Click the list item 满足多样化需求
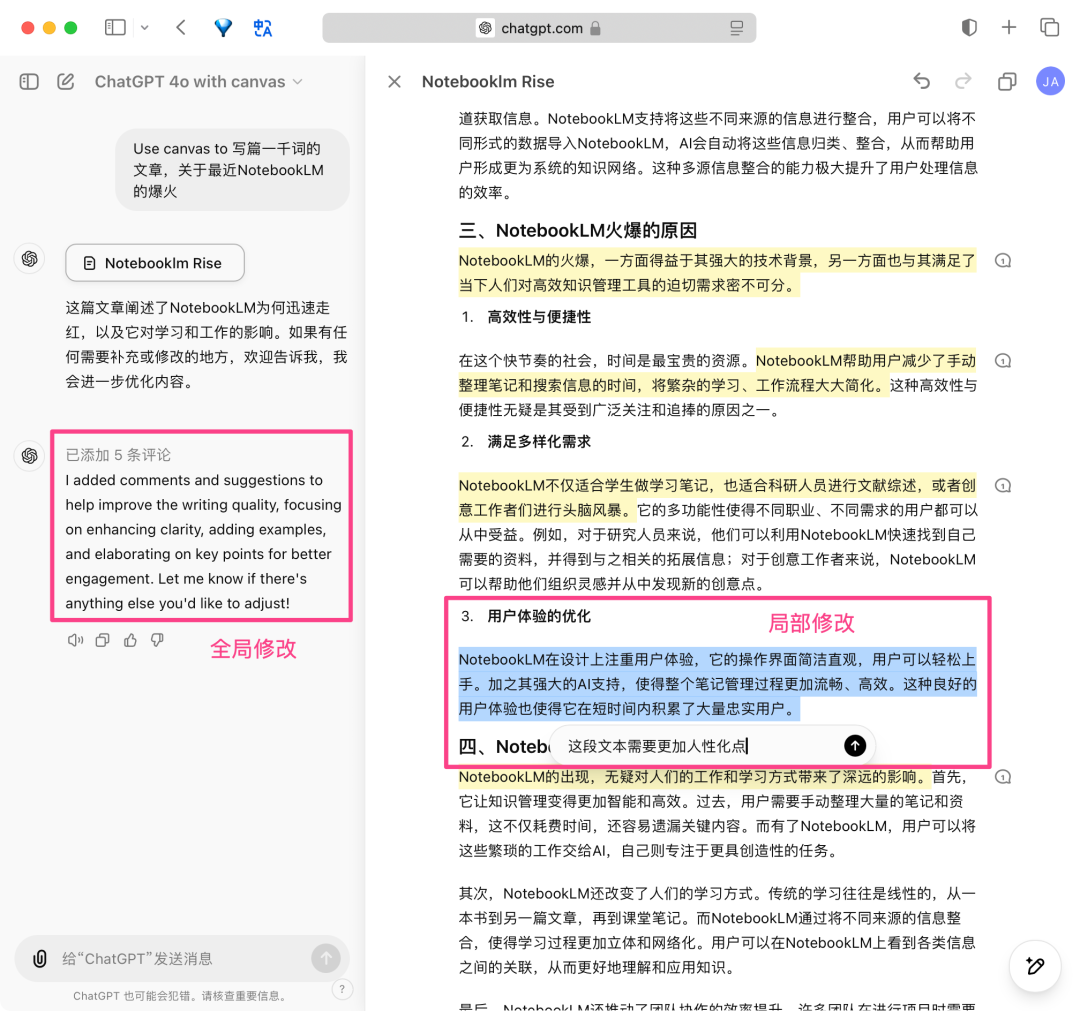Screen dimensions: 1080x1011 (x=539, y=441)
